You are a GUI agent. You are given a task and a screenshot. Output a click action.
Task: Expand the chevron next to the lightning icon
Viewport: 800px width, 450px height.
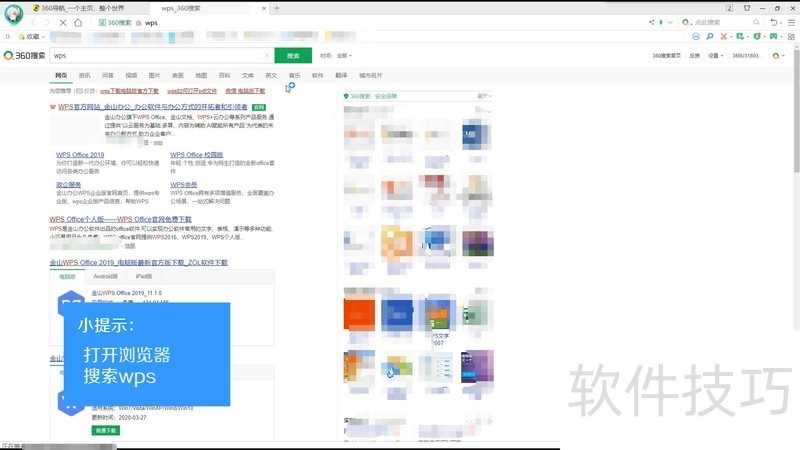click(670, 22)
